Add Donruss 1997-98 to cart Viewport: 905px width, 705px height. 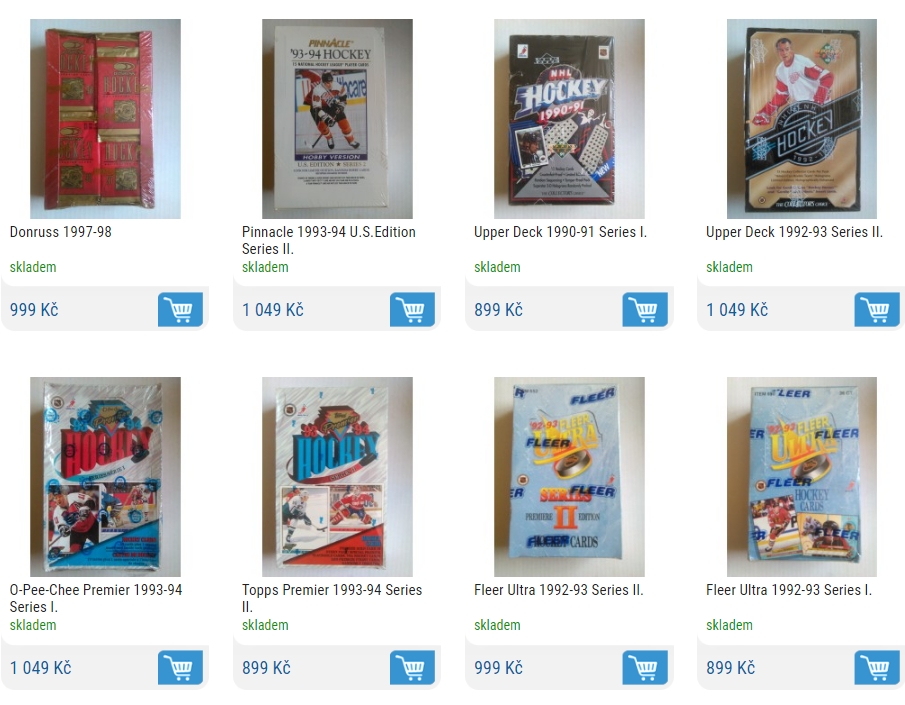[x=180, y=309]
